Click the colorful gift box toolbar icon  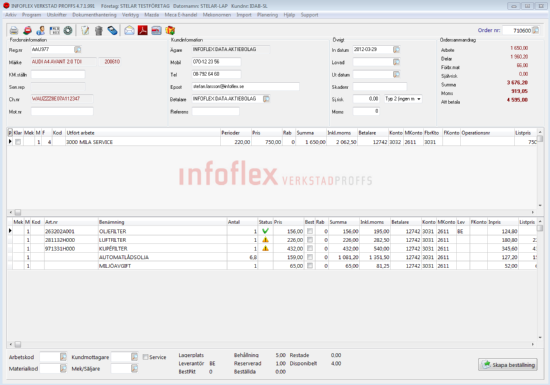(x=170, y=31)
